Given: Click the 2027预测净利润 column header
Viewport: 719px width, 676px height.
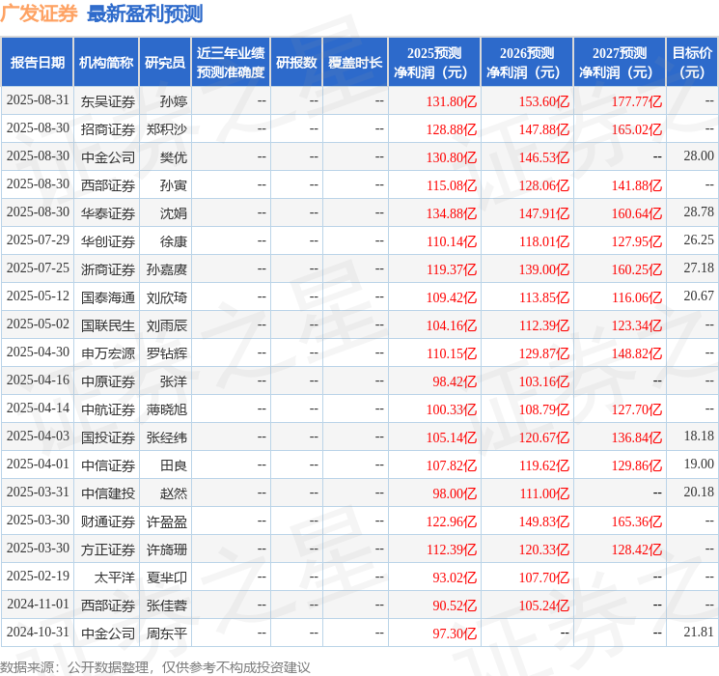Looking at the screenshot, I should pos(619,62).
